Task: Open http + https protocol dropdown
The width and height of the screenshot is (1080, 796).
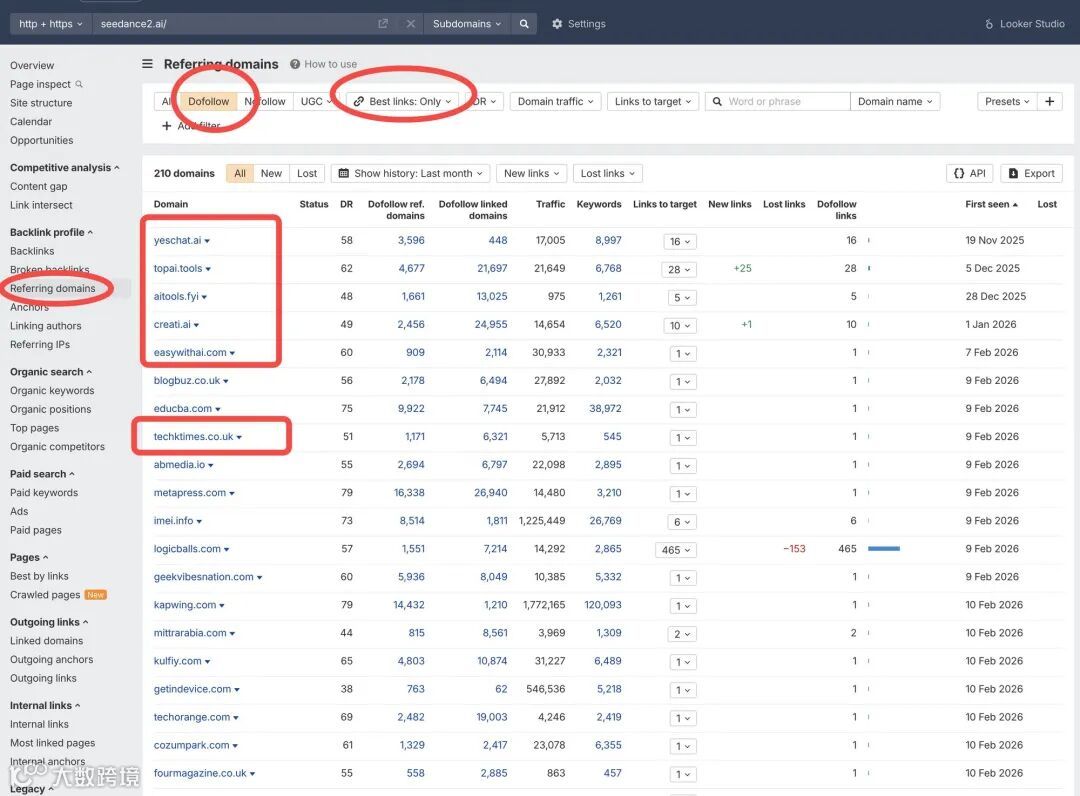Action: click(50, 23)
